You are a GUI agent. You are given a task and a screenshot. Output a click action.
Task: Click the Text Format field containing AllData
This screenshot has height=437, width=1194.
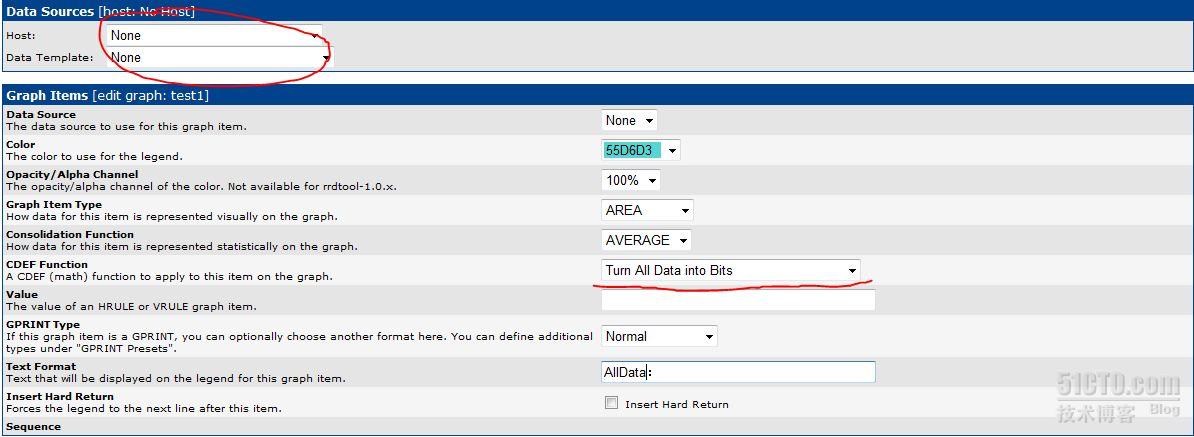pyautogui.click(x=739, y=372)
